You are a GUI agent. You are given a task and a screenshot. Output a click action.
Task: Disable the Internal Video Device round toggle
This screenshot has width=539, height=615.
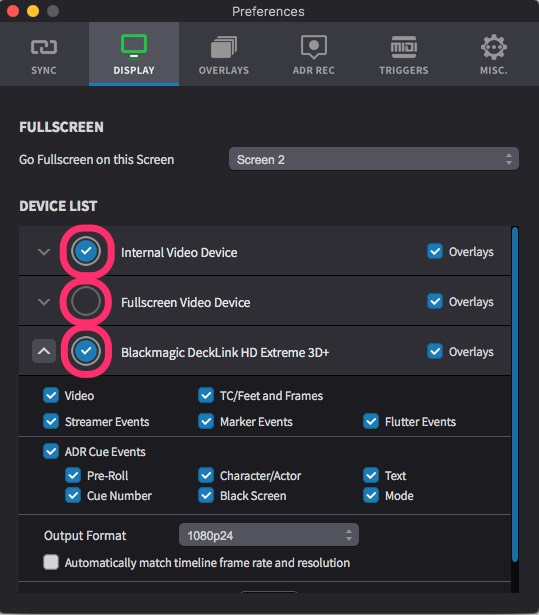click(86, 251)
